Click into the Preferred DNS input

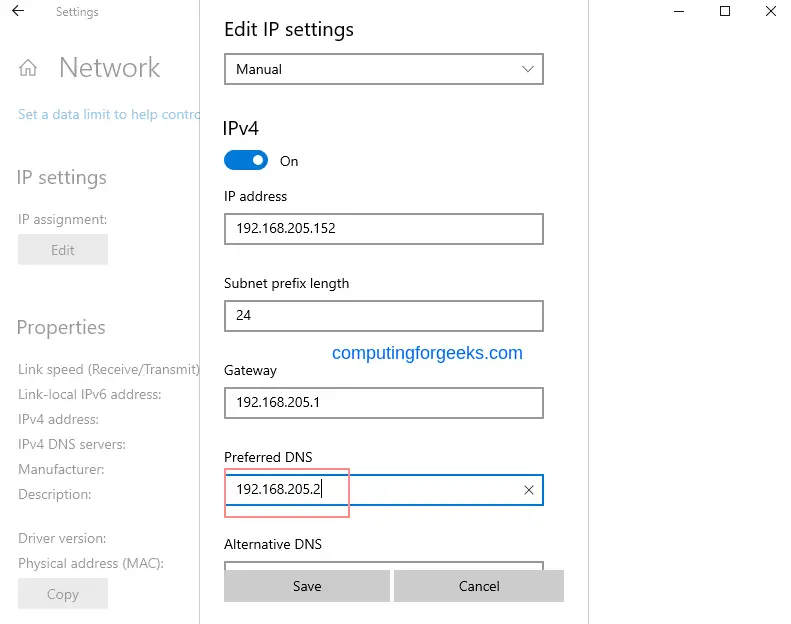[x=384, y=490]
